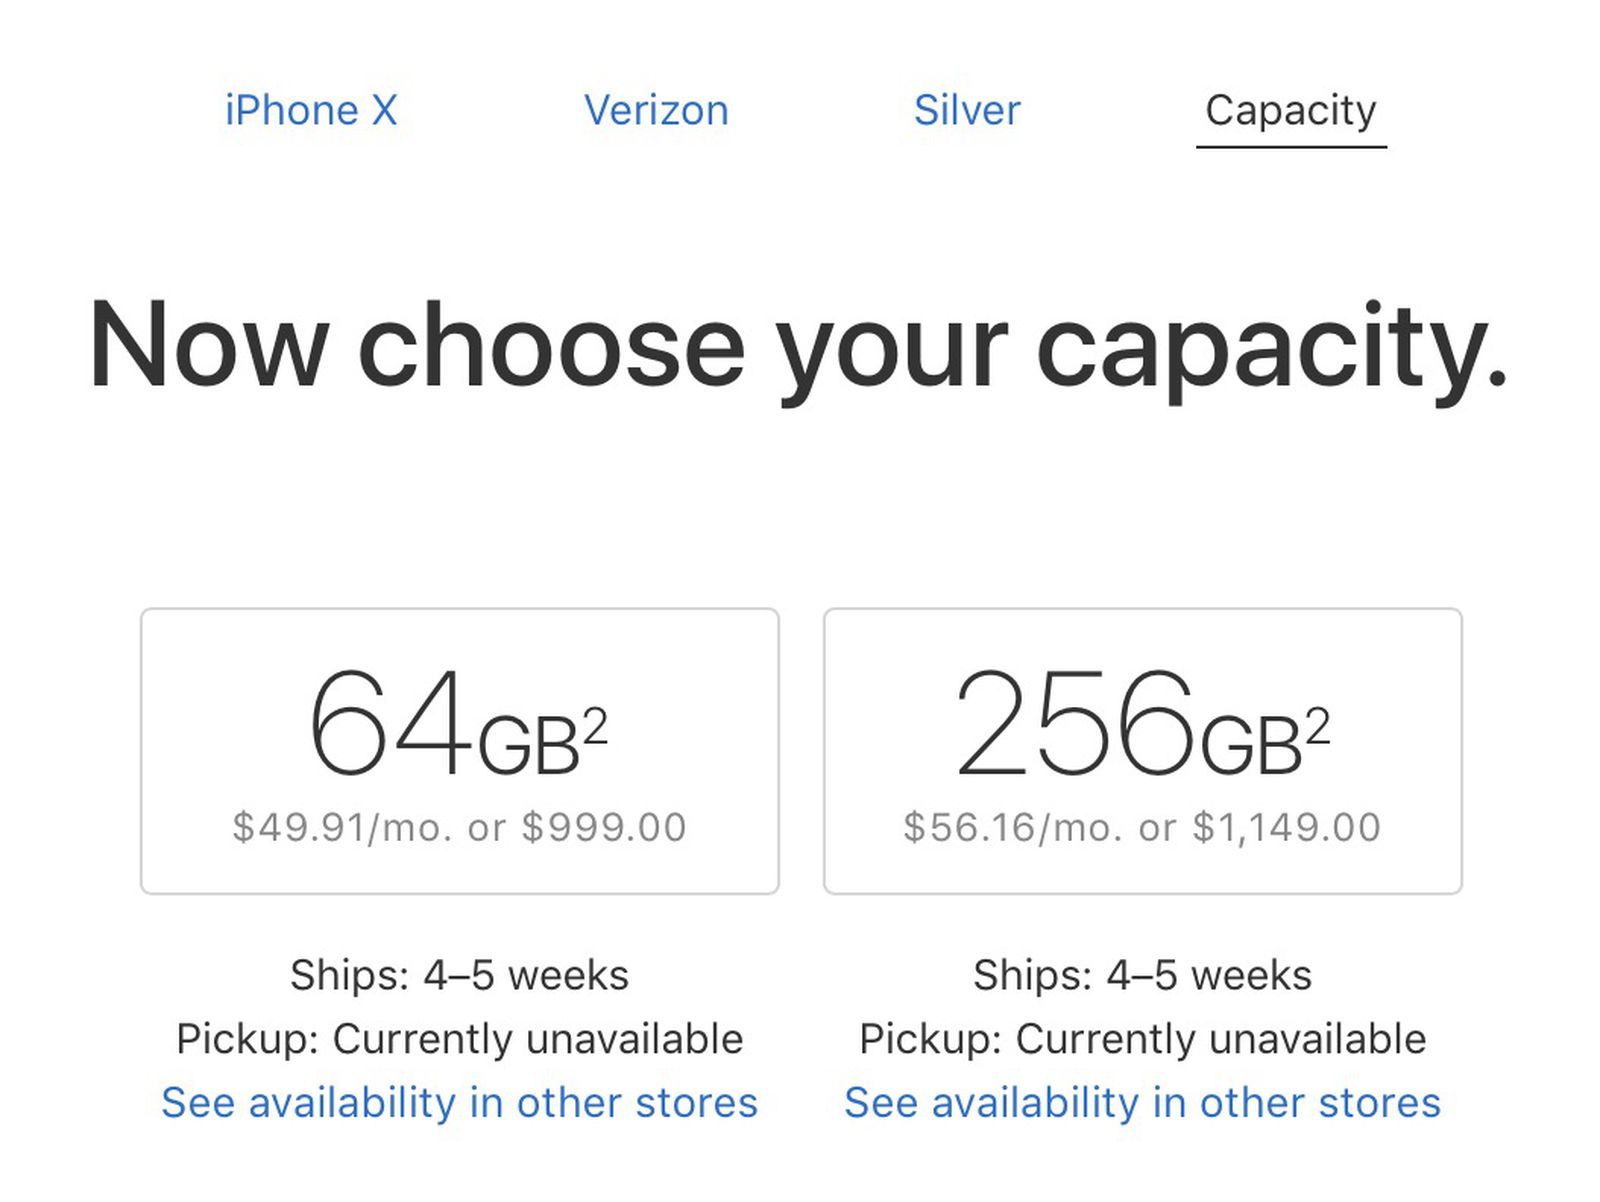Viewport: 1600px width, 1202px height.
Task: Click the $49.91/mo. or $999.00 price text
Action: pos(459,828)
